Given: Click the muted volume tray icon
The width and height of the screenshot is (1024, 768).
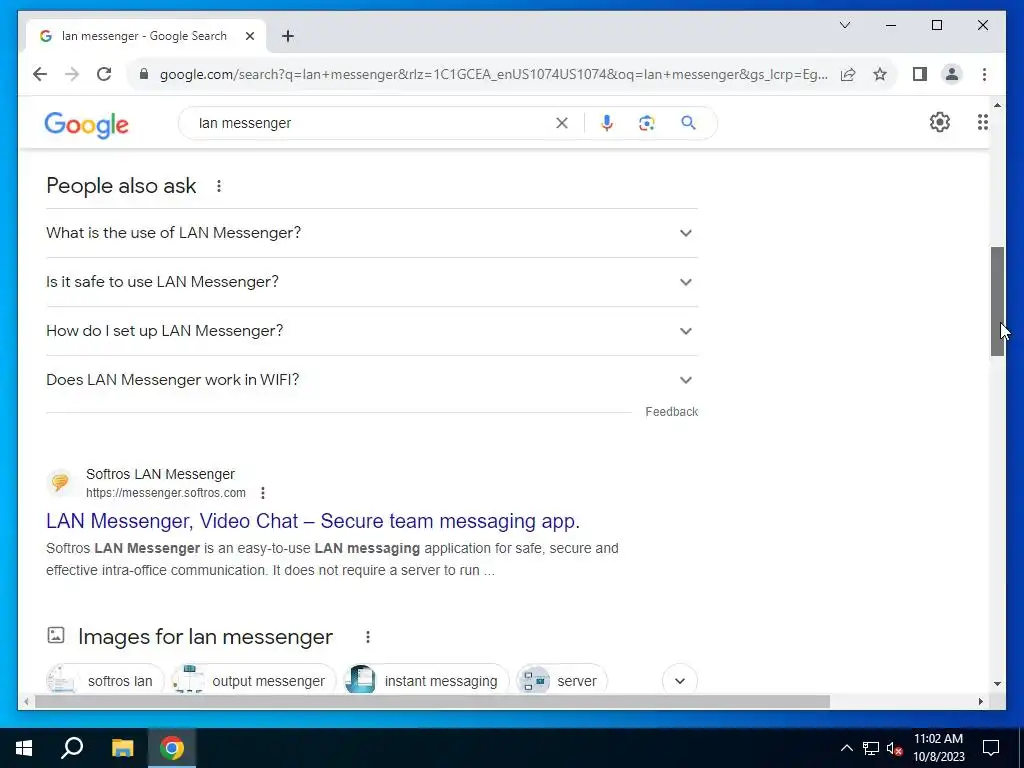Looking at the screenshot, I should [x=894, y=748].
